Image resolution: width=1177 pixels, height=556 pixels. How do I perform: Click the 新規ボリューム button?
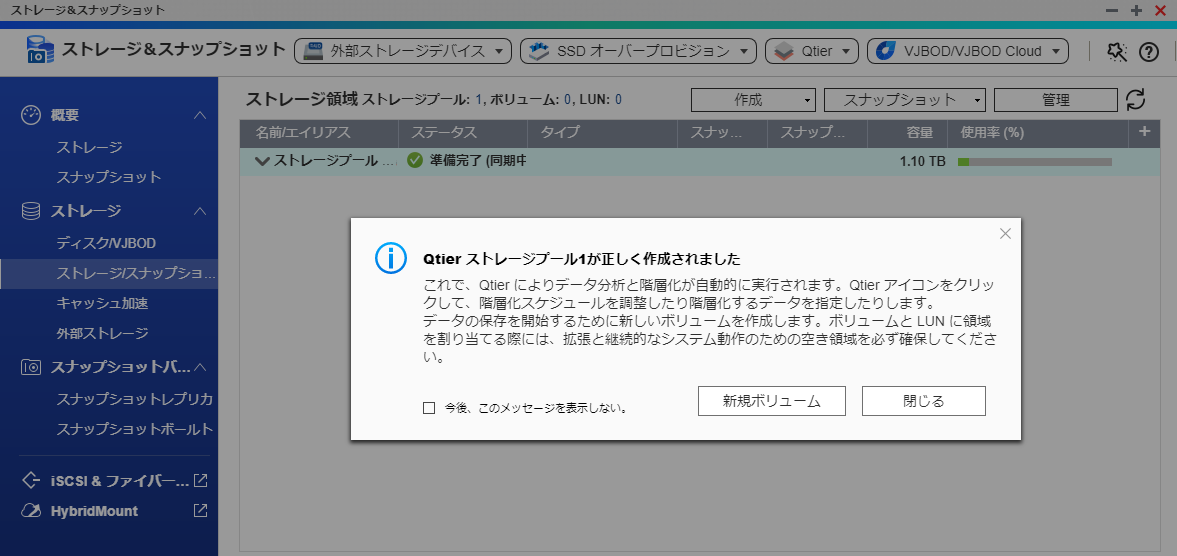772,401
